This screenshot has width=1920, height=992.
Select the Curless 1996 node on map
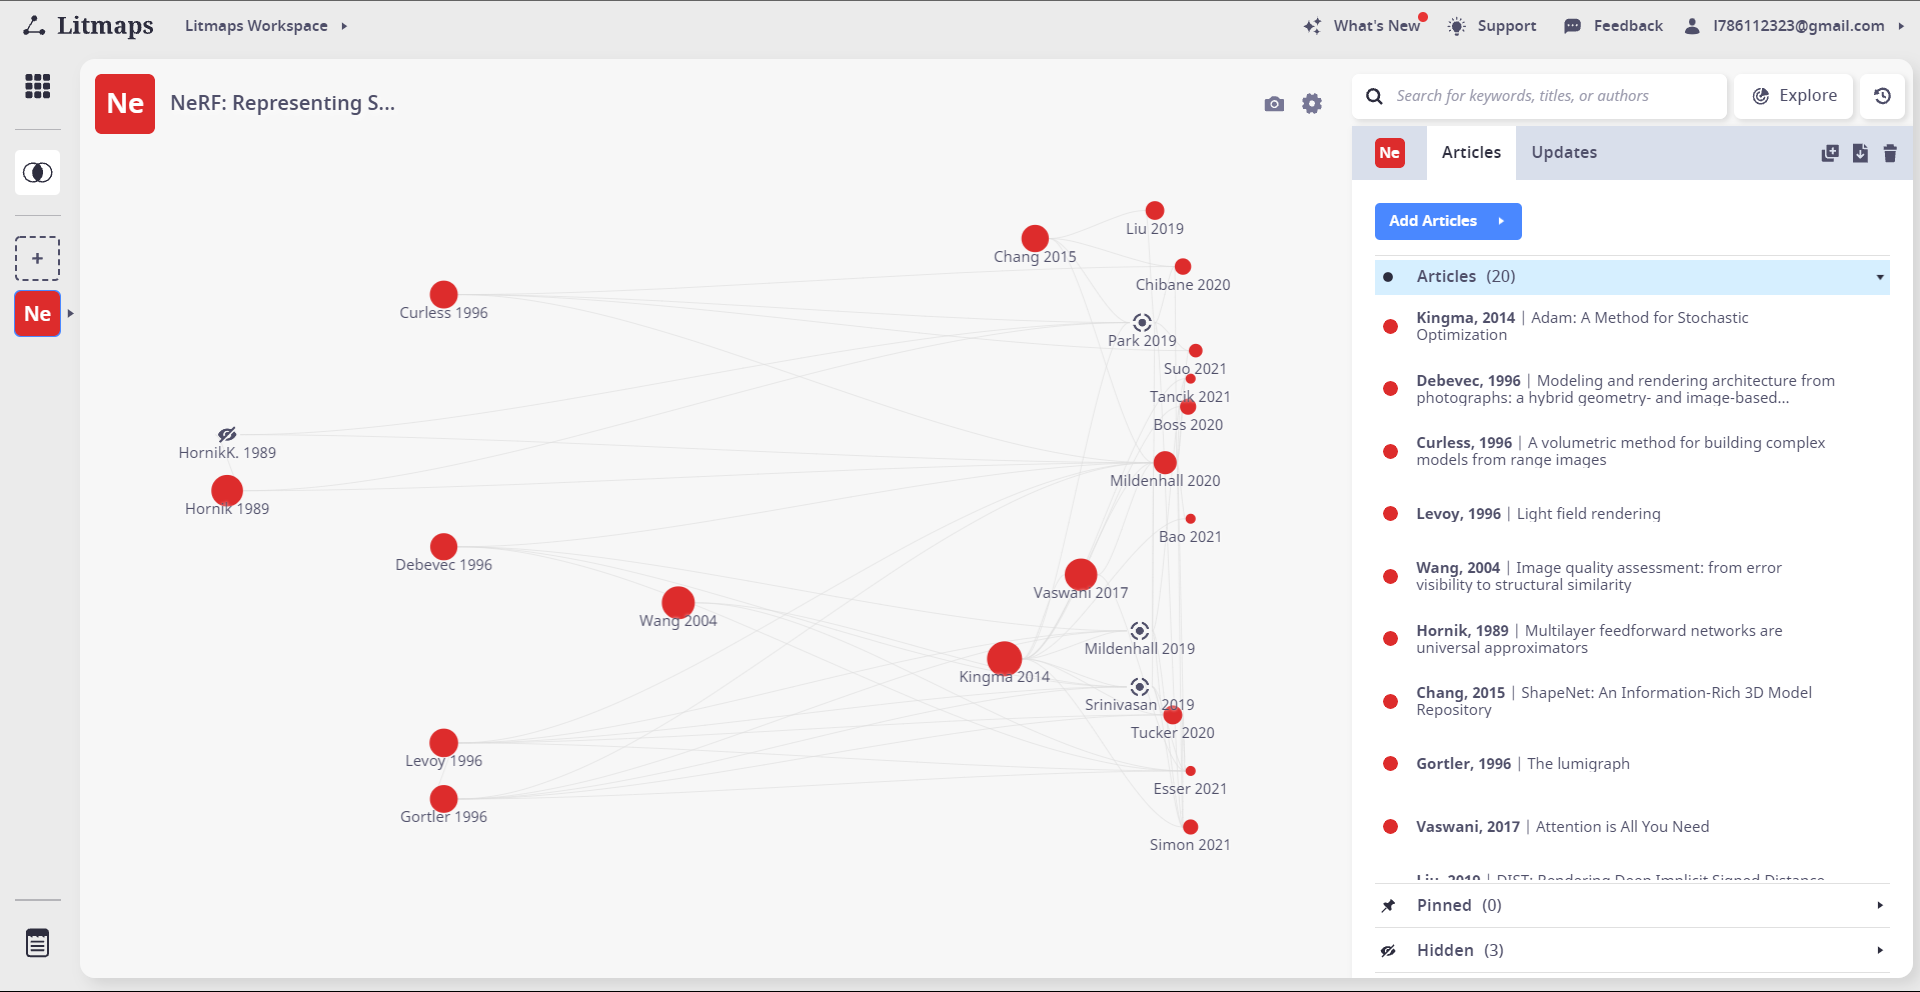coord(444,294)
